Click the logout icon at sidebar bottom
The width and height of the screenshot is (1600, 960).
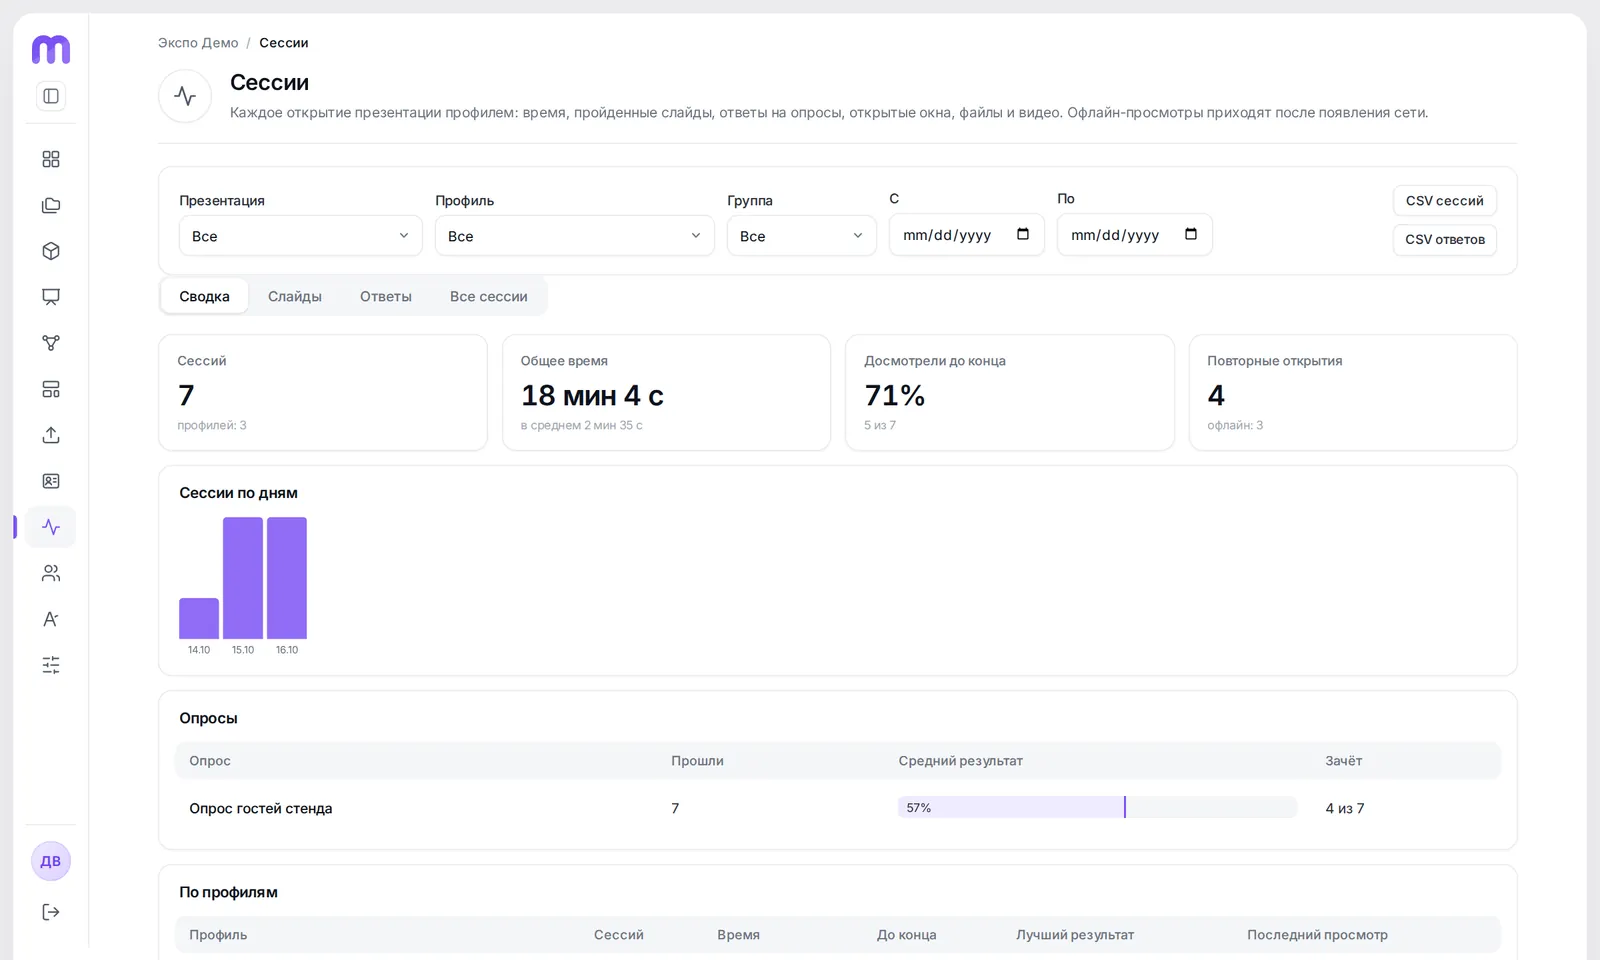point(51,912)
